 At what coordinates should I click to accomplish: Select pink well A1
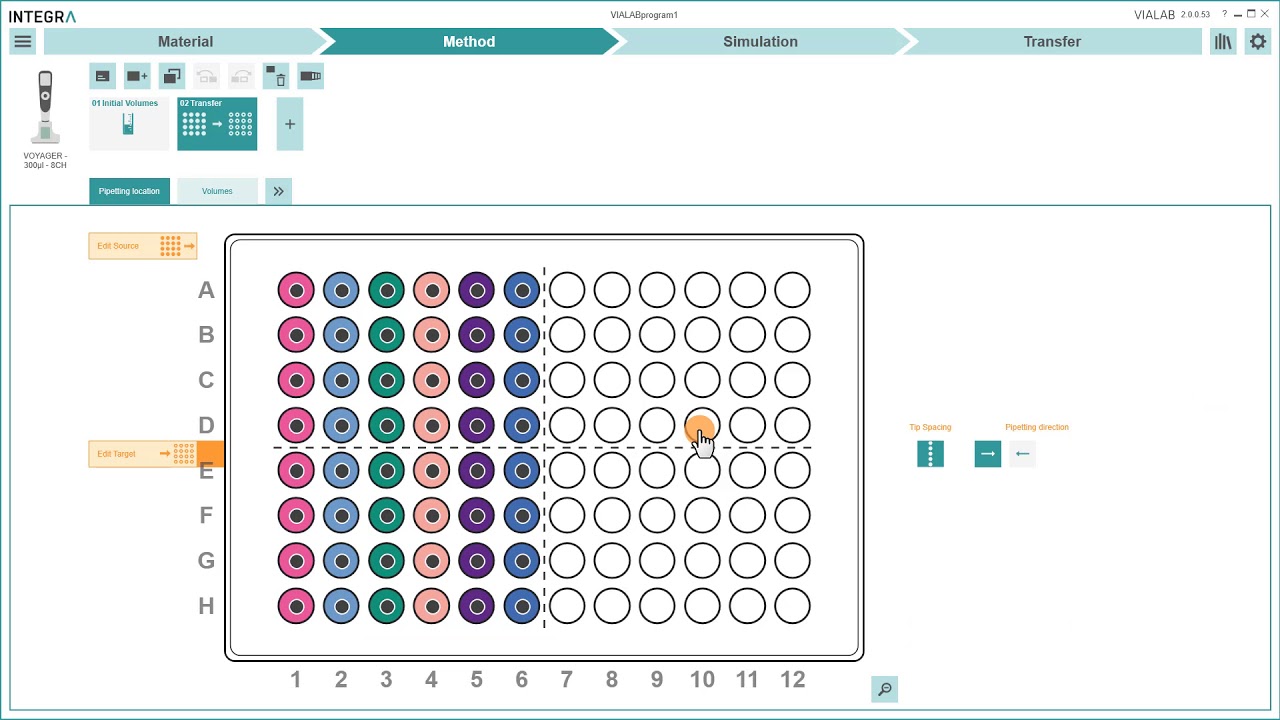[296, 290]
